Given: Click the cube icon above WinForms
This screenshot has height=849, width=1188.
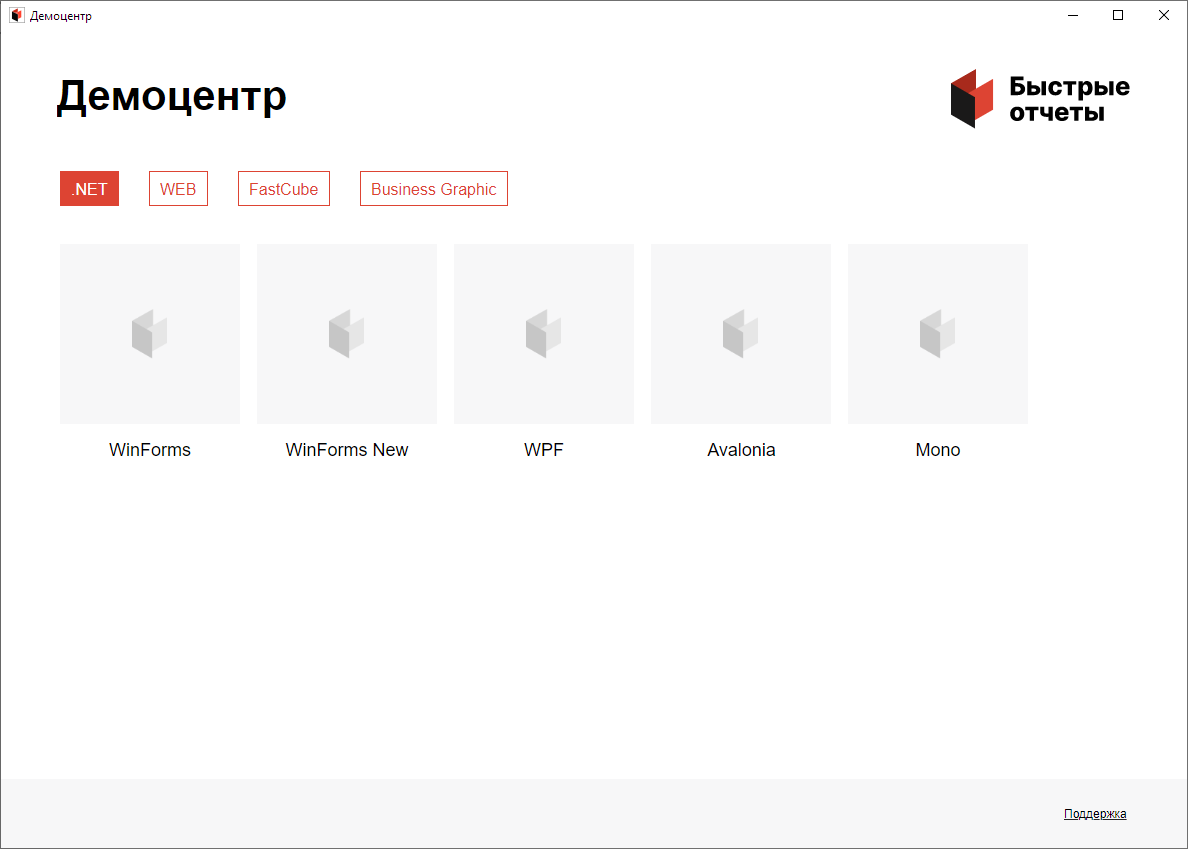Looking at the screenshot, I should [x=150, y=333].
